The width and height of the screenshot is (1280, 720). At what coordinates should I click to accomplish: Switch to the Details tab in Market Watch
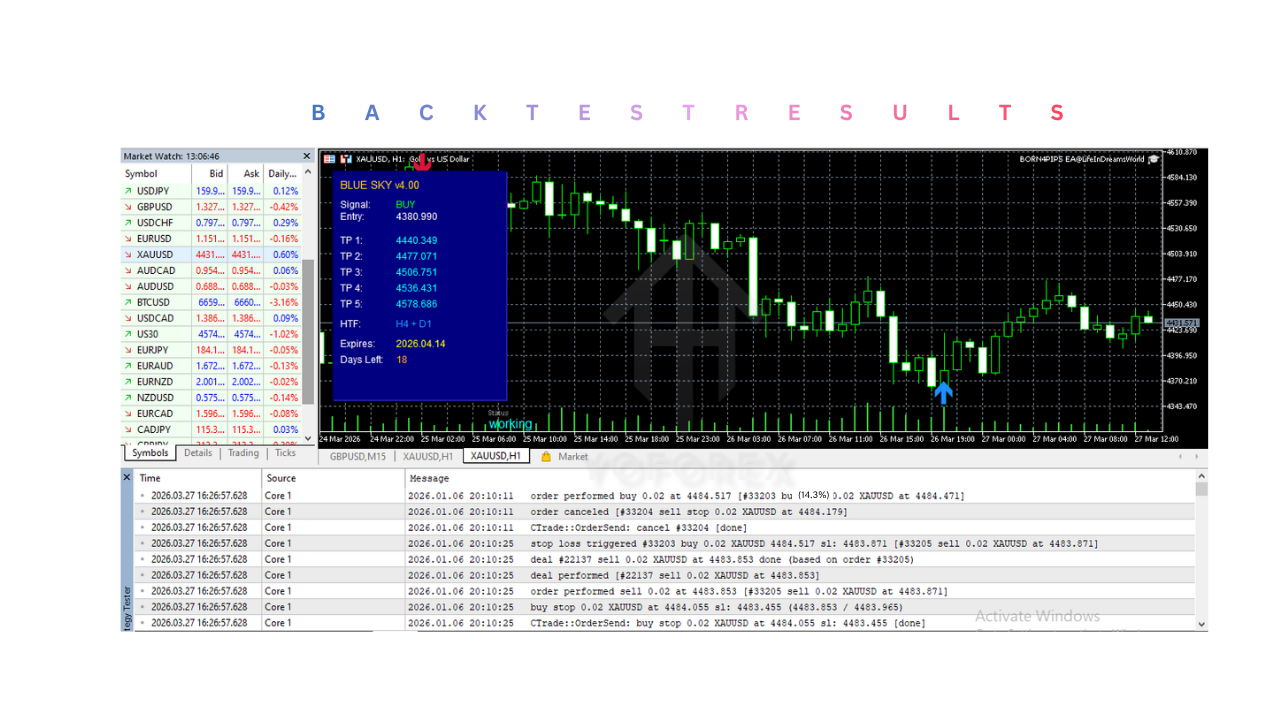197,453
